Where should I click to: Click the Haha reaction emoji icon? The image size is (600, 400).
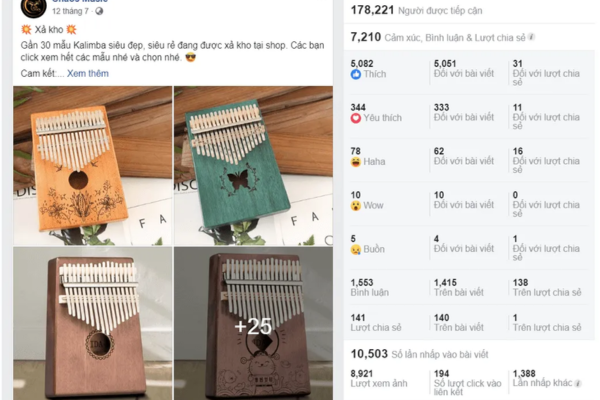(355, 162)
